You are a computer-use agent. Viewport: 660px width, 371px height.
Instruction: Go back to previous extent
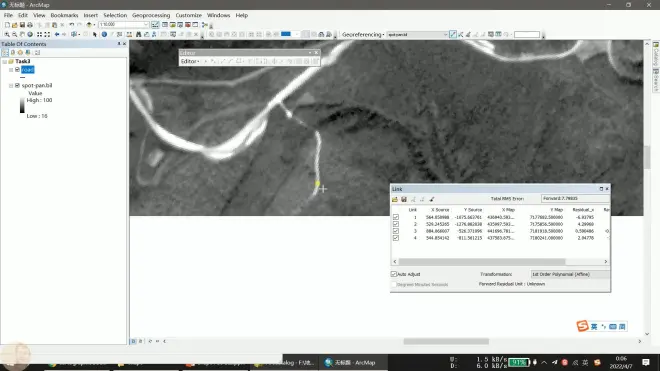[x=57, y=35]
